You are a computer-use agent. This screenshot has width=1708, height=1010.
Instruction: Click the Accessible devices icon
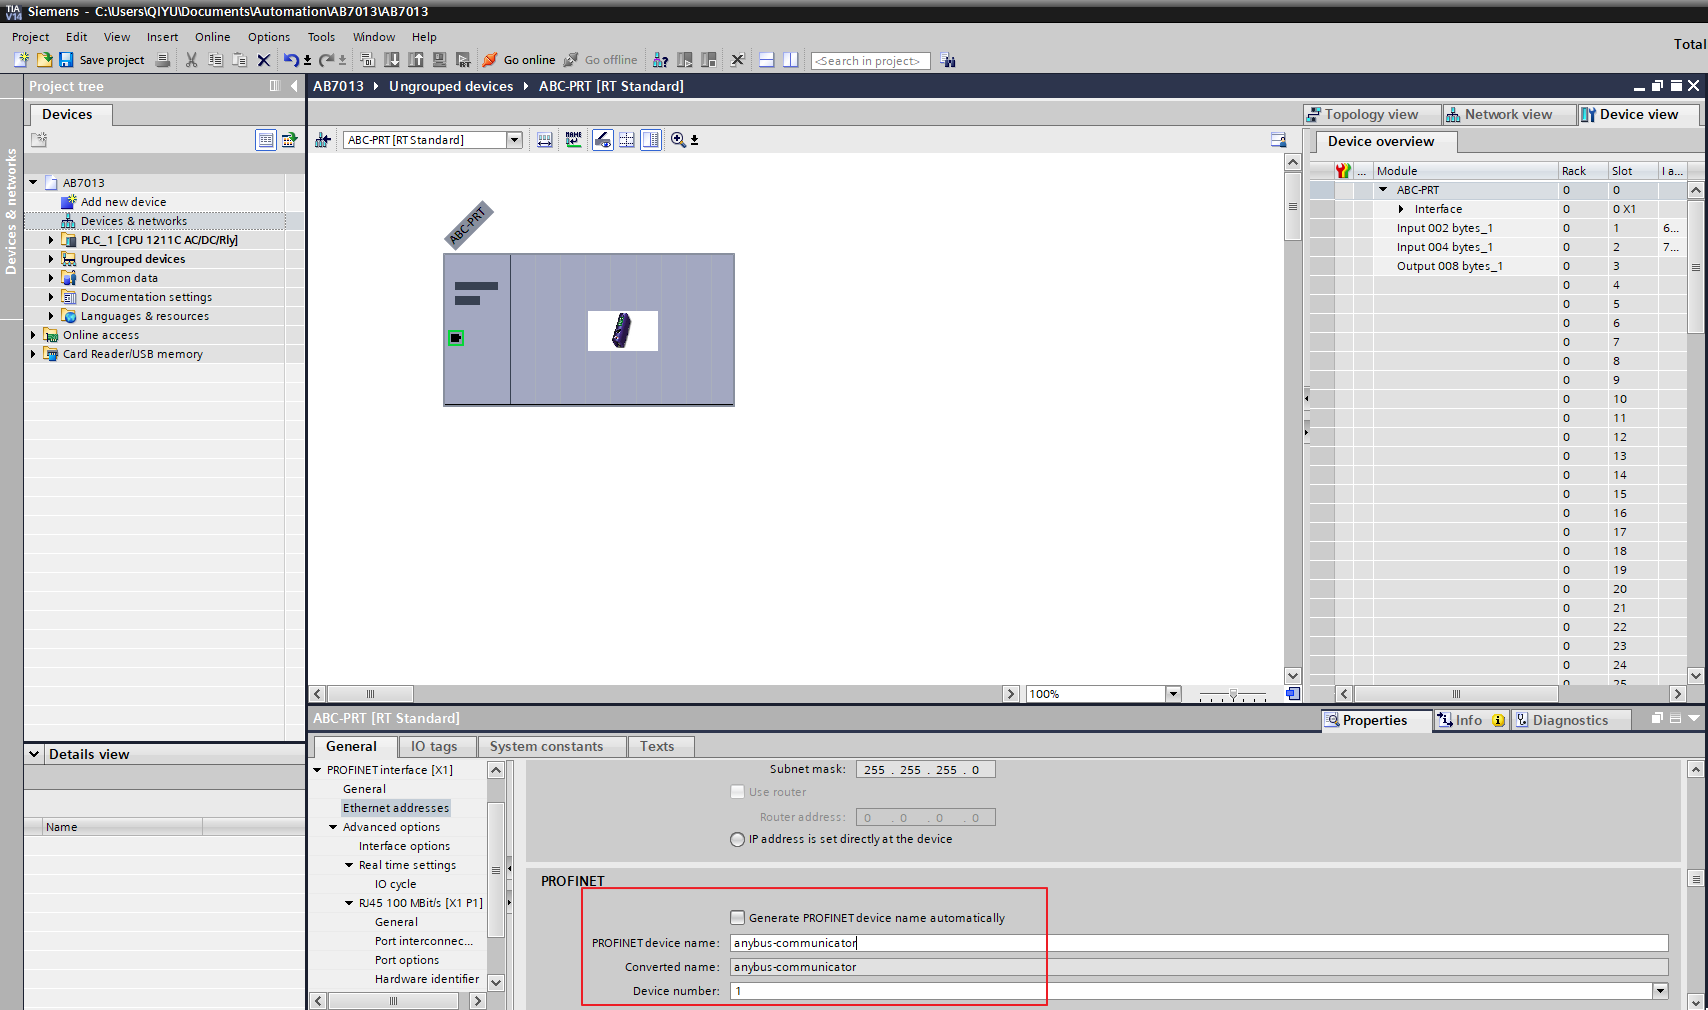pos(660,60)
